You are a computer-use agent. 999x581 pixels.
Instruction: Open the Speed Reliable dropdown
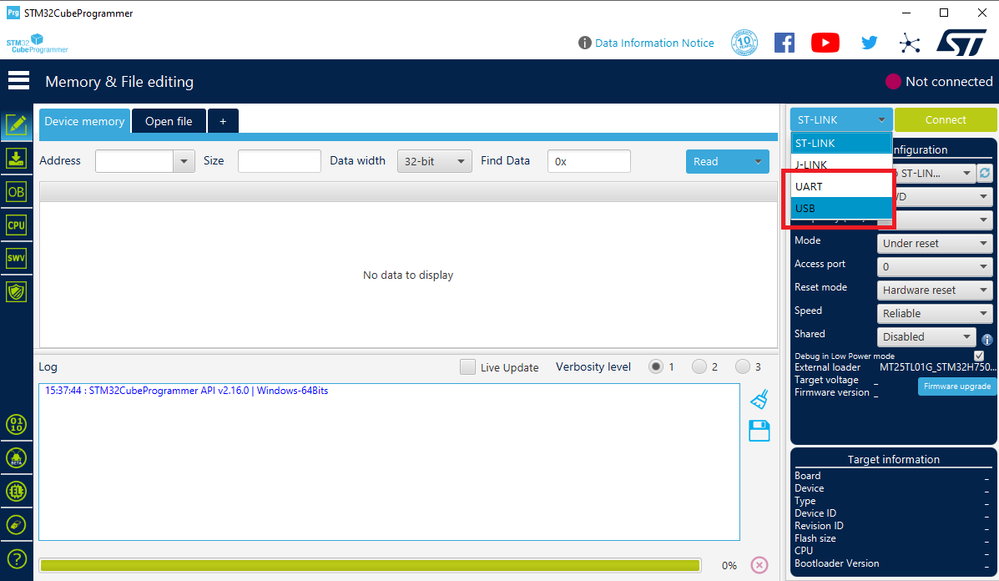935,313
